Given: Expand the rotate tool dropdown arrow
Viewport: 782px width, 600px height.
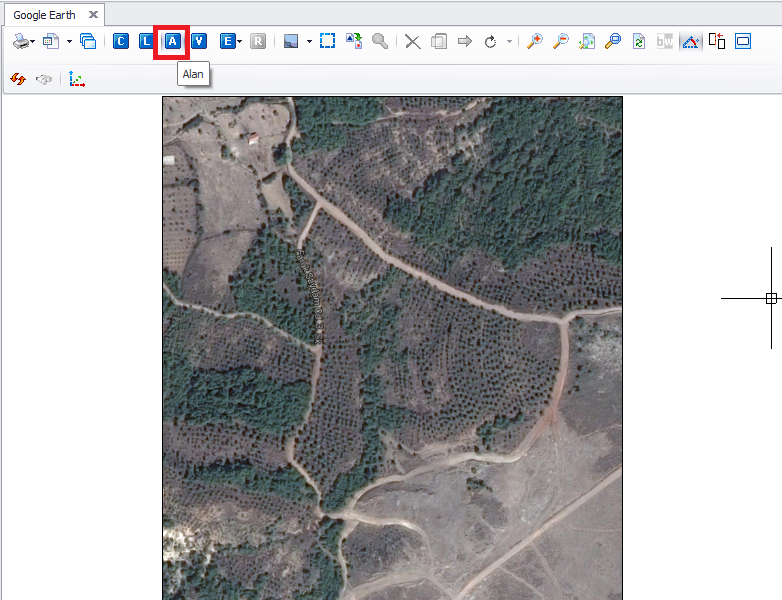Looking at the screenshot, I should pyautogui.click(x=509, y=42).
